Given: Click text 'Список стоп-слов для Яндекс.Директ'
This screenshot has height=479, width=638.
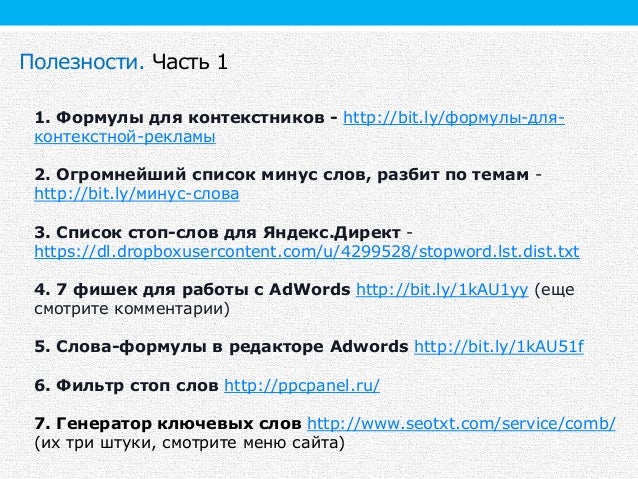Looking at the screenshot, I should pyautogui.click(x=228, y=232).
